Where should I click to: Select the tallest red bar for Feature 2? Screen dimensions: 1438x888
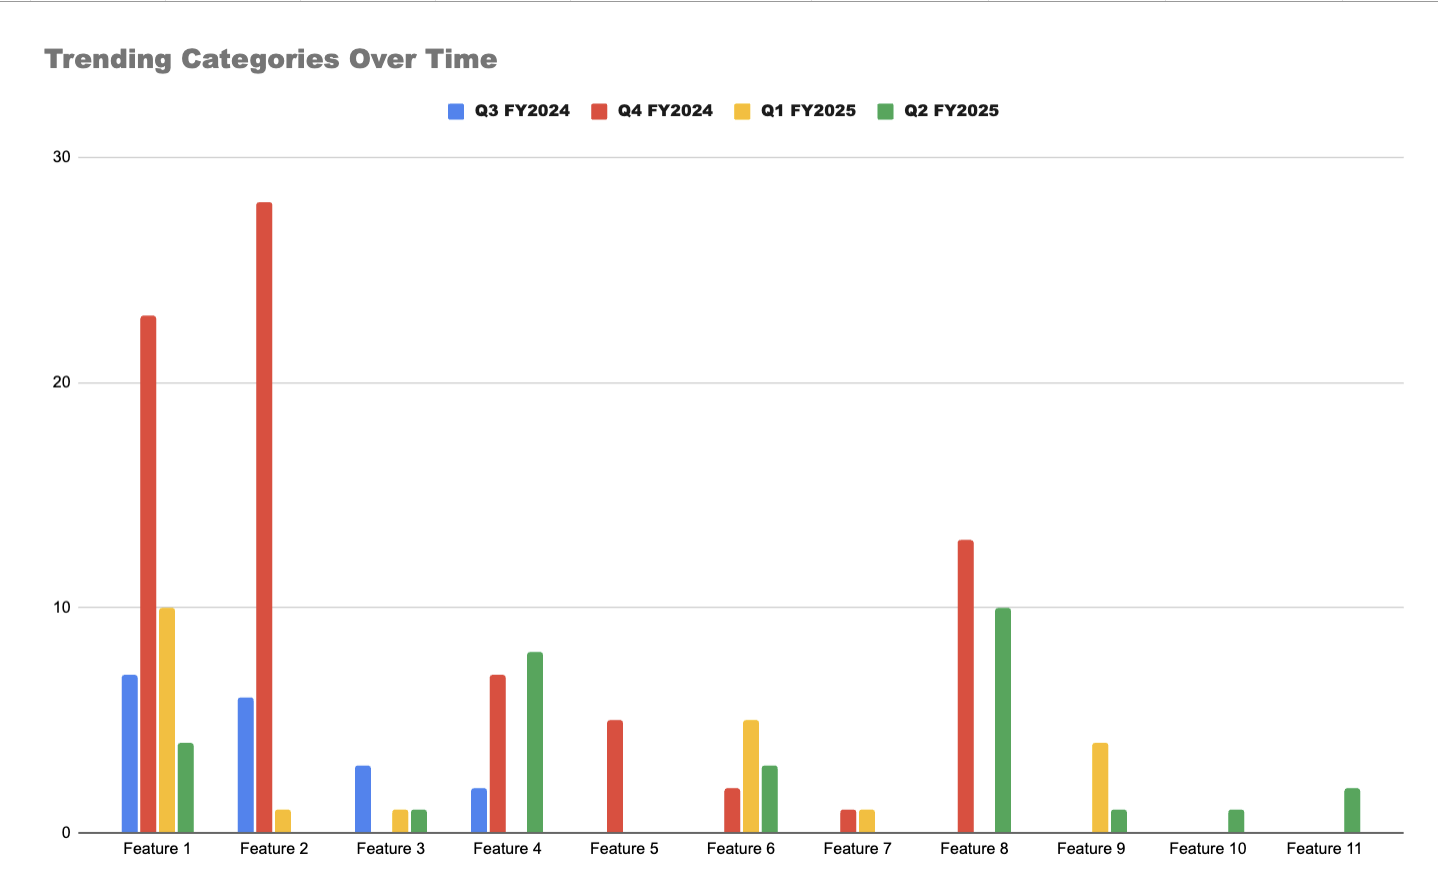click(x=264, y=517)
